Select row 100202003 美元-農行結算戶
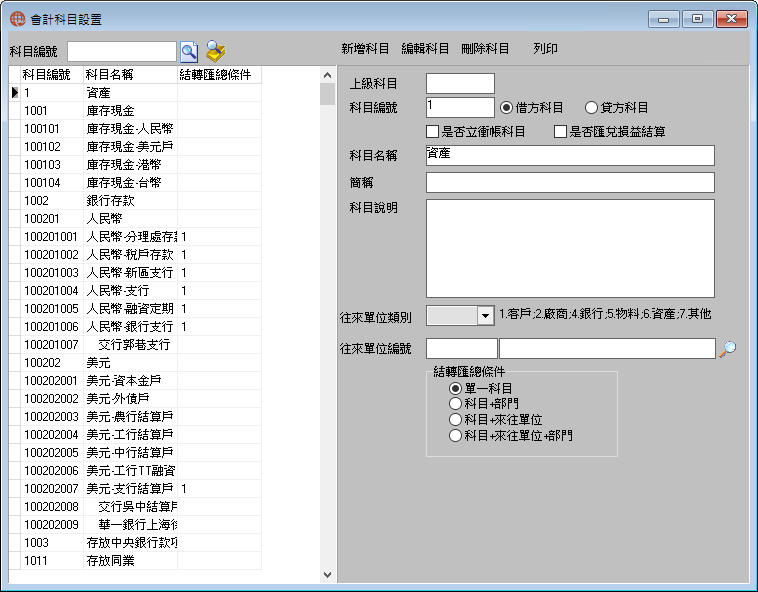The image size is (758, 592). pyautogui.click(x=135, y=417)
